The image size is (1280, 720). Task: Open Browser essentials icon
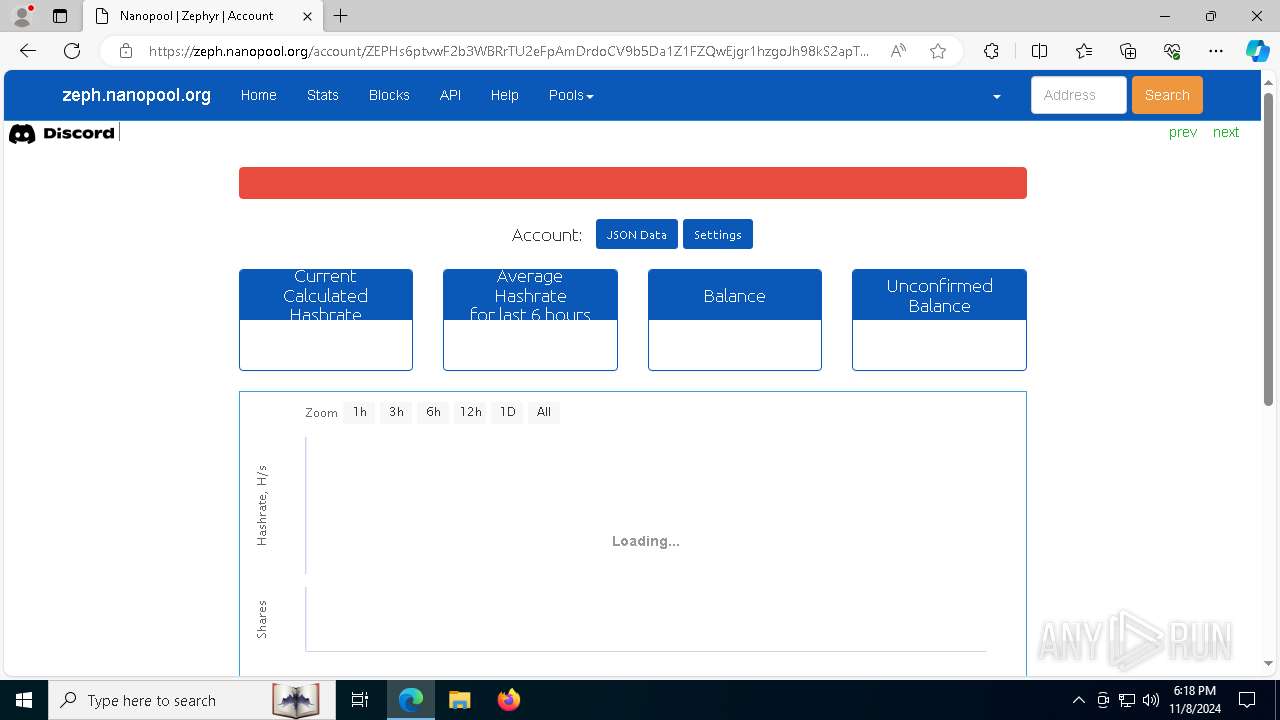click(x=1172, y=51)
